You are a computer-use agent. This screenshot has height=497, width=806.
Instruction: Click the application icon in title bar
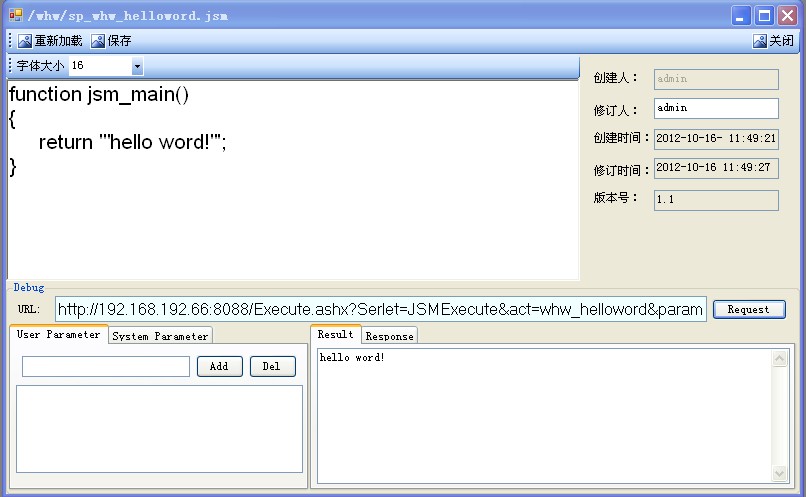click(x=16, y=15)
